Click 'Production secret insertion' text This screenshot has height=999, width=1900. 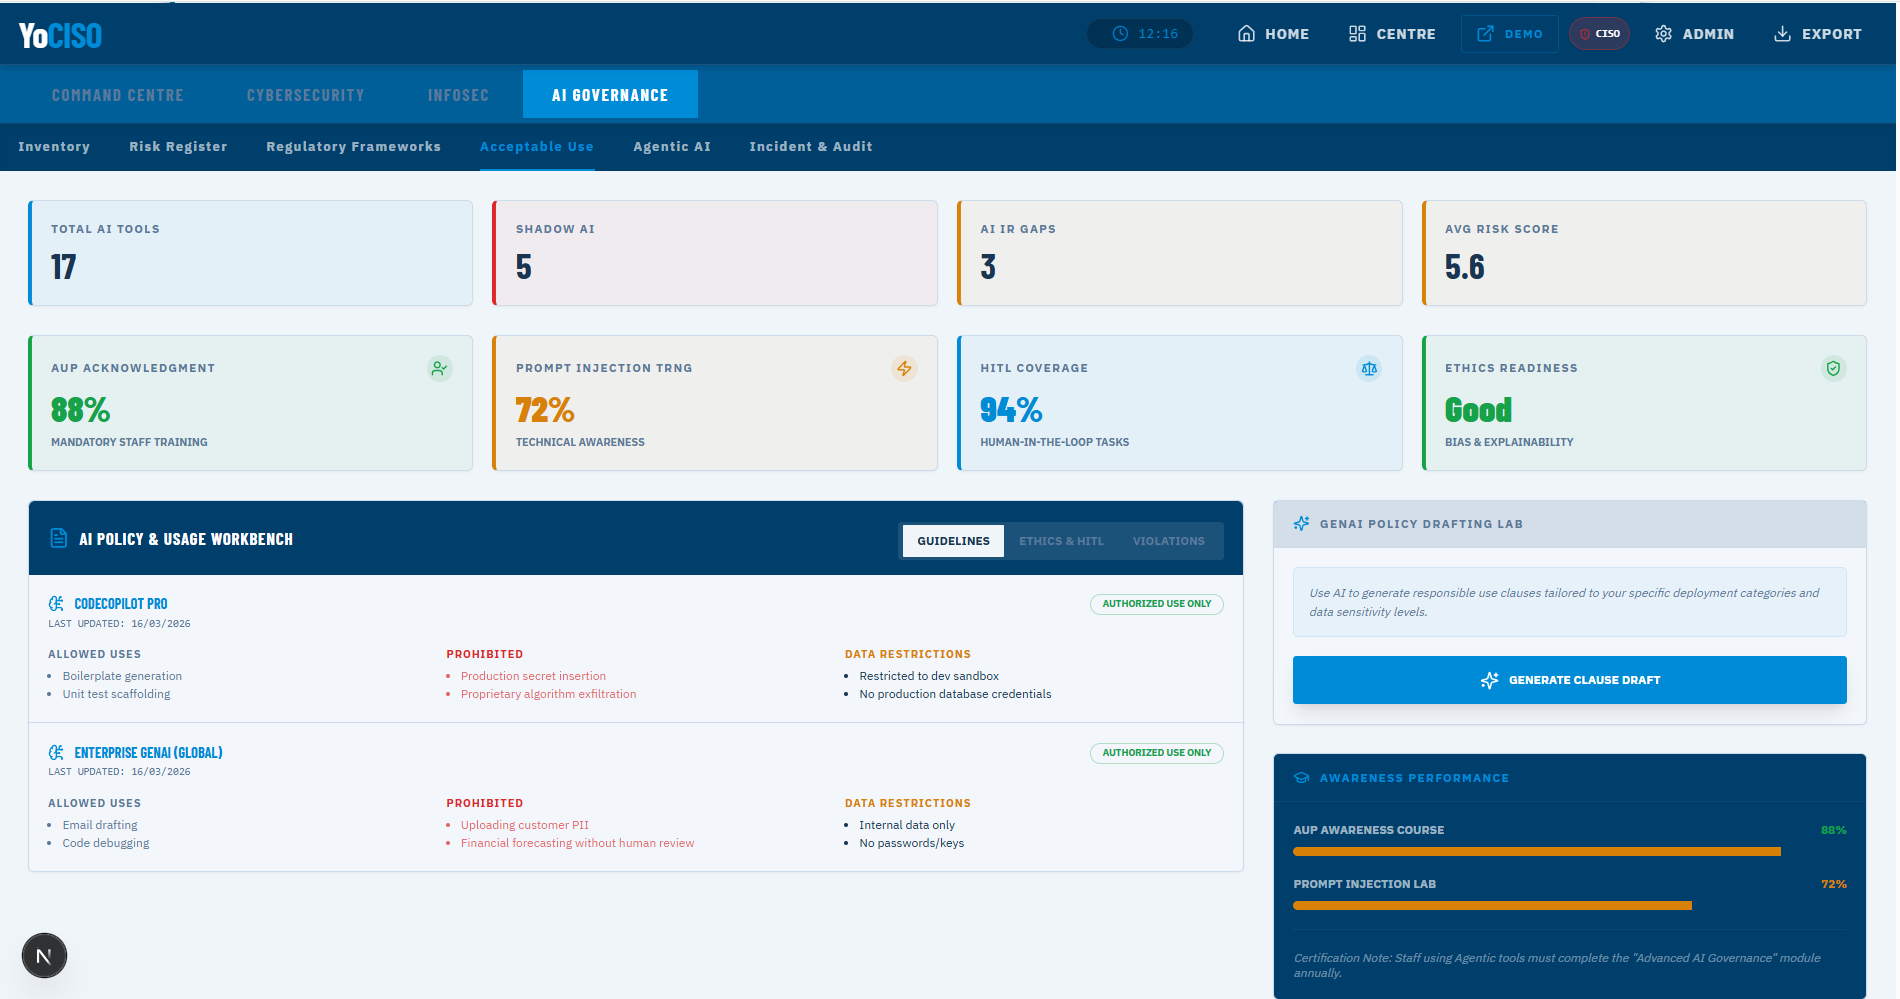(533, 676)
